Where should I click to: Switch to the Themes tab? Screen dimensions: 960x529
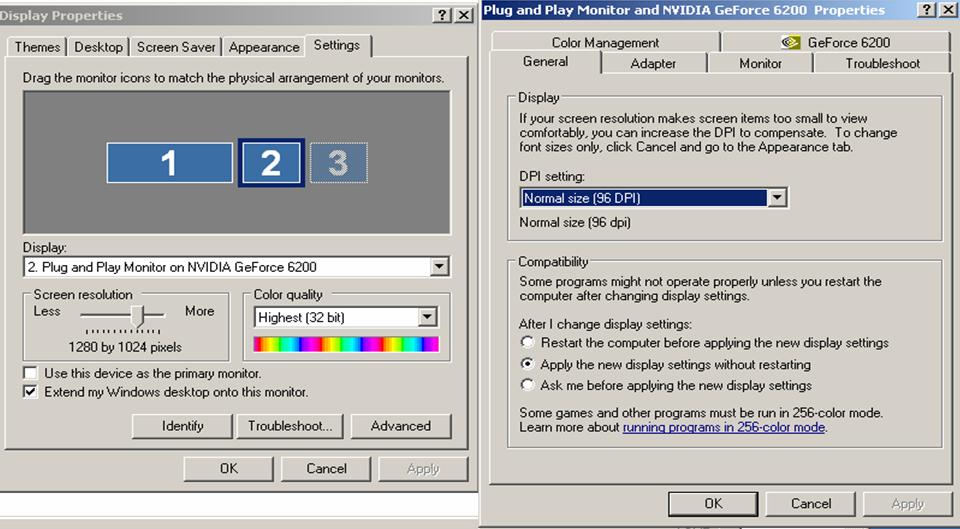[x=37, y=47]
